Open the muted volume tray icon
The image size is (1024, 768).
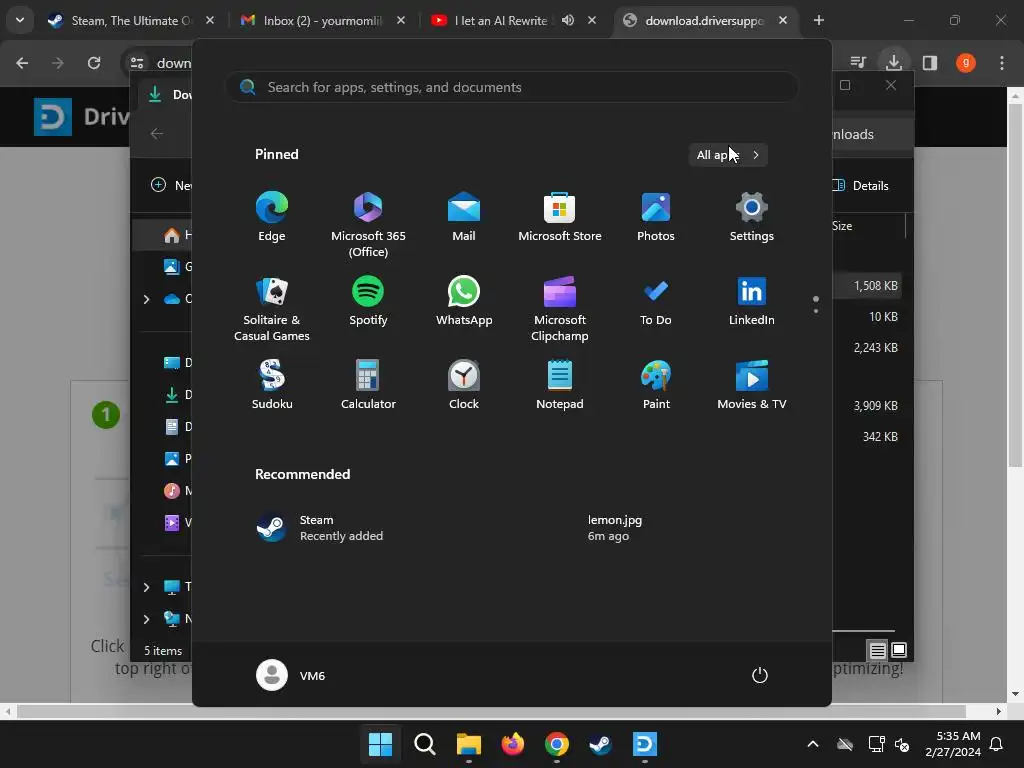click(902, 744)
